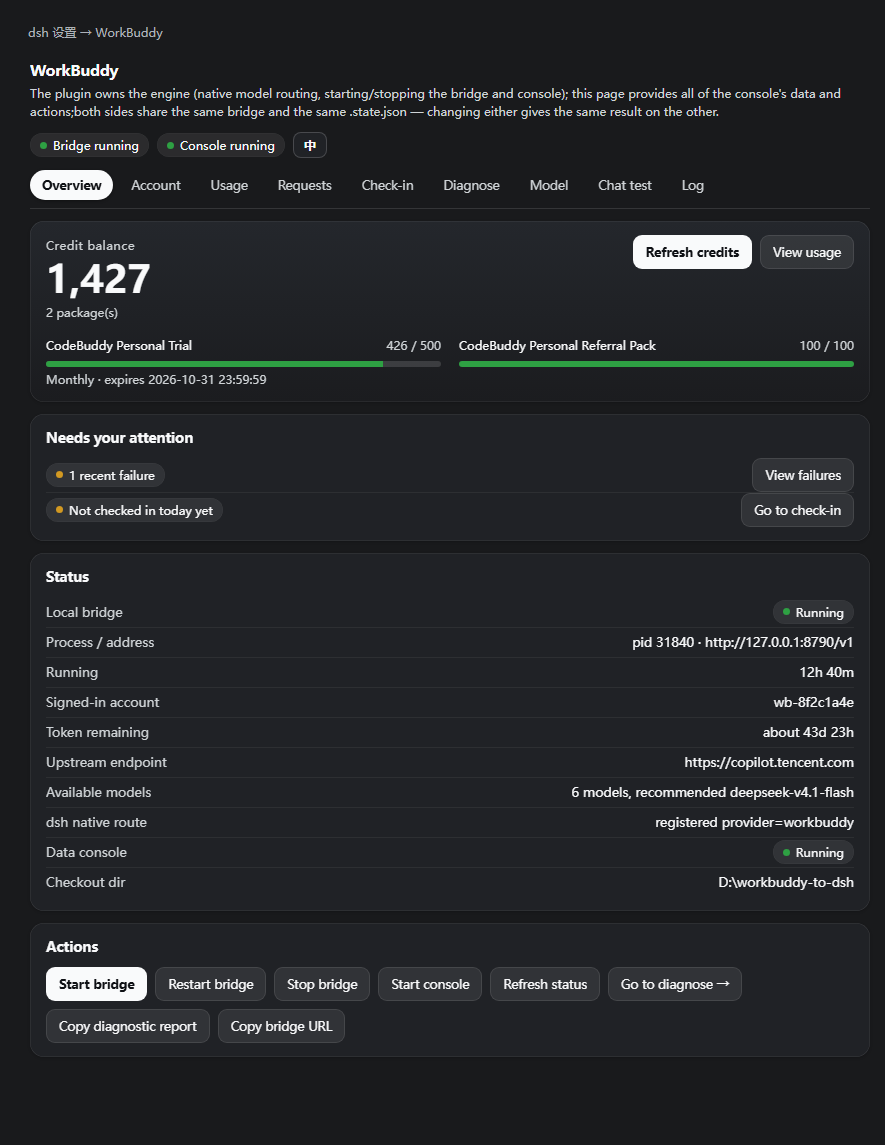Click Go to check-in button
This screenshot has width=885, height=1145.
[797, 510]
